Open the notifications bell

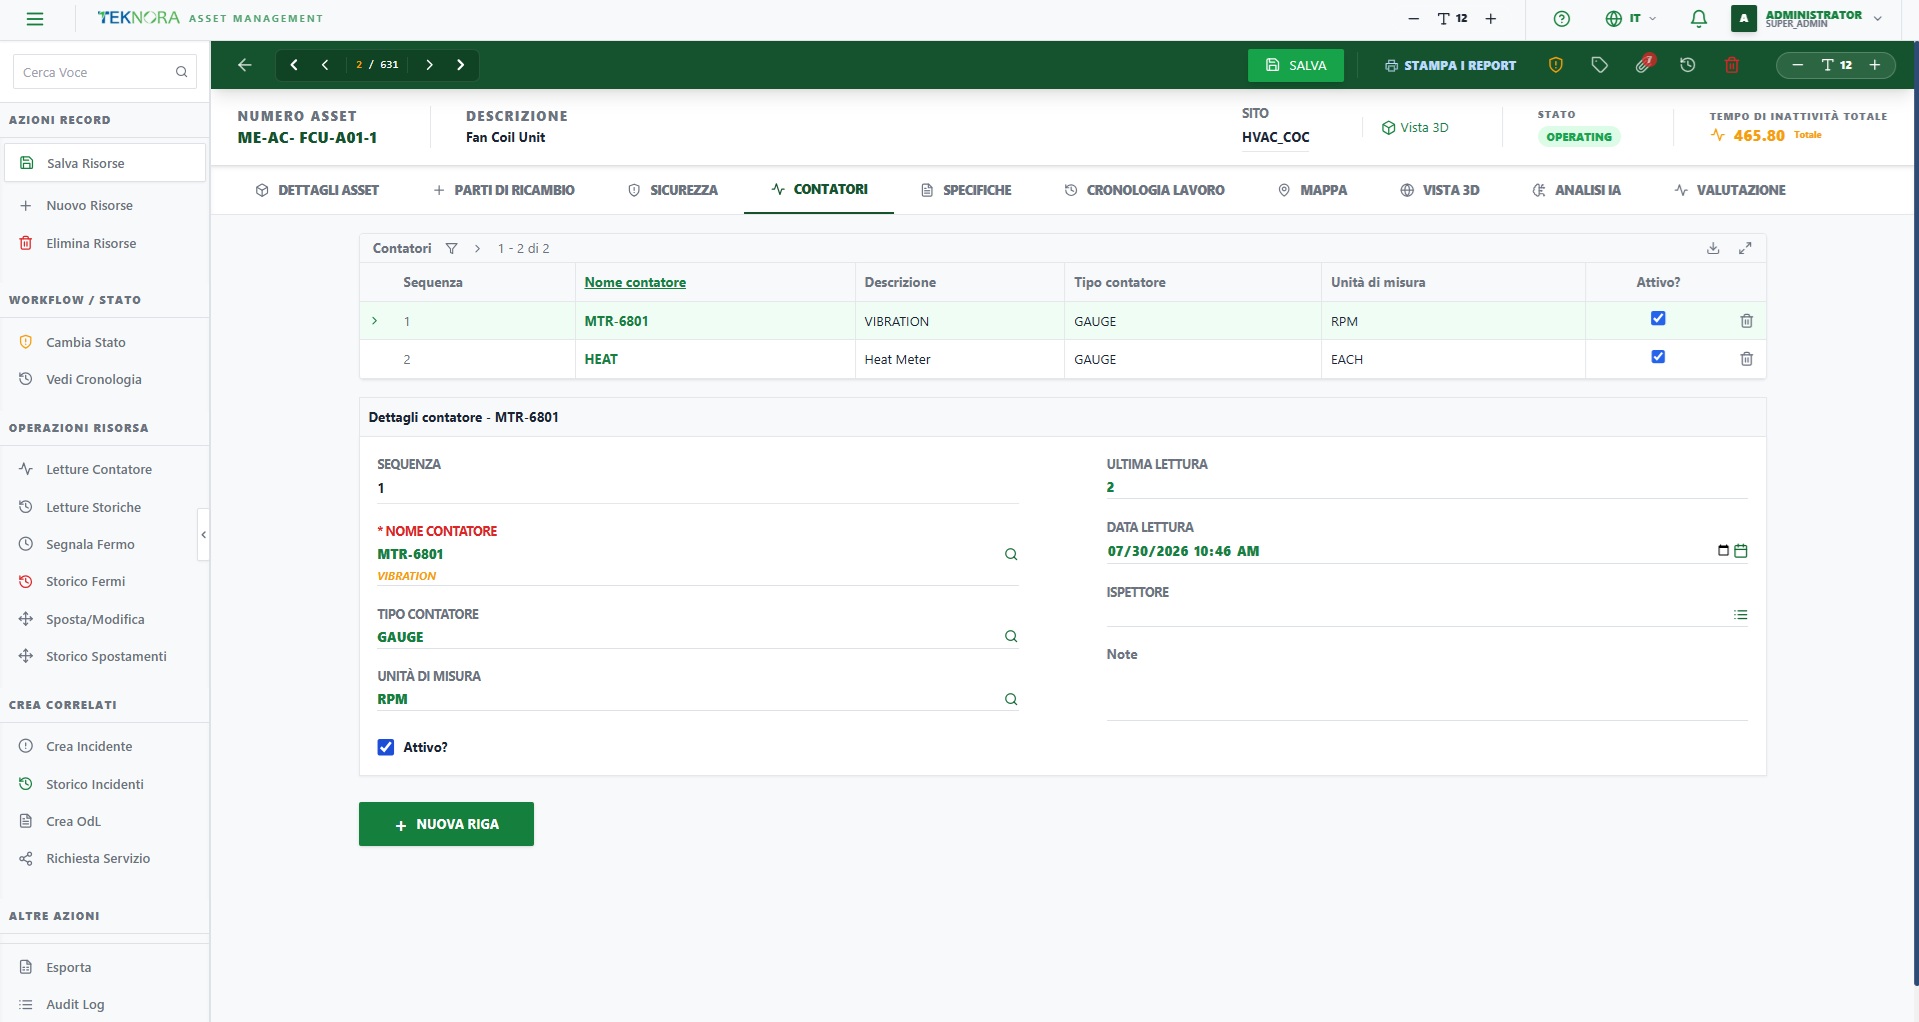tap(1698, 19)
